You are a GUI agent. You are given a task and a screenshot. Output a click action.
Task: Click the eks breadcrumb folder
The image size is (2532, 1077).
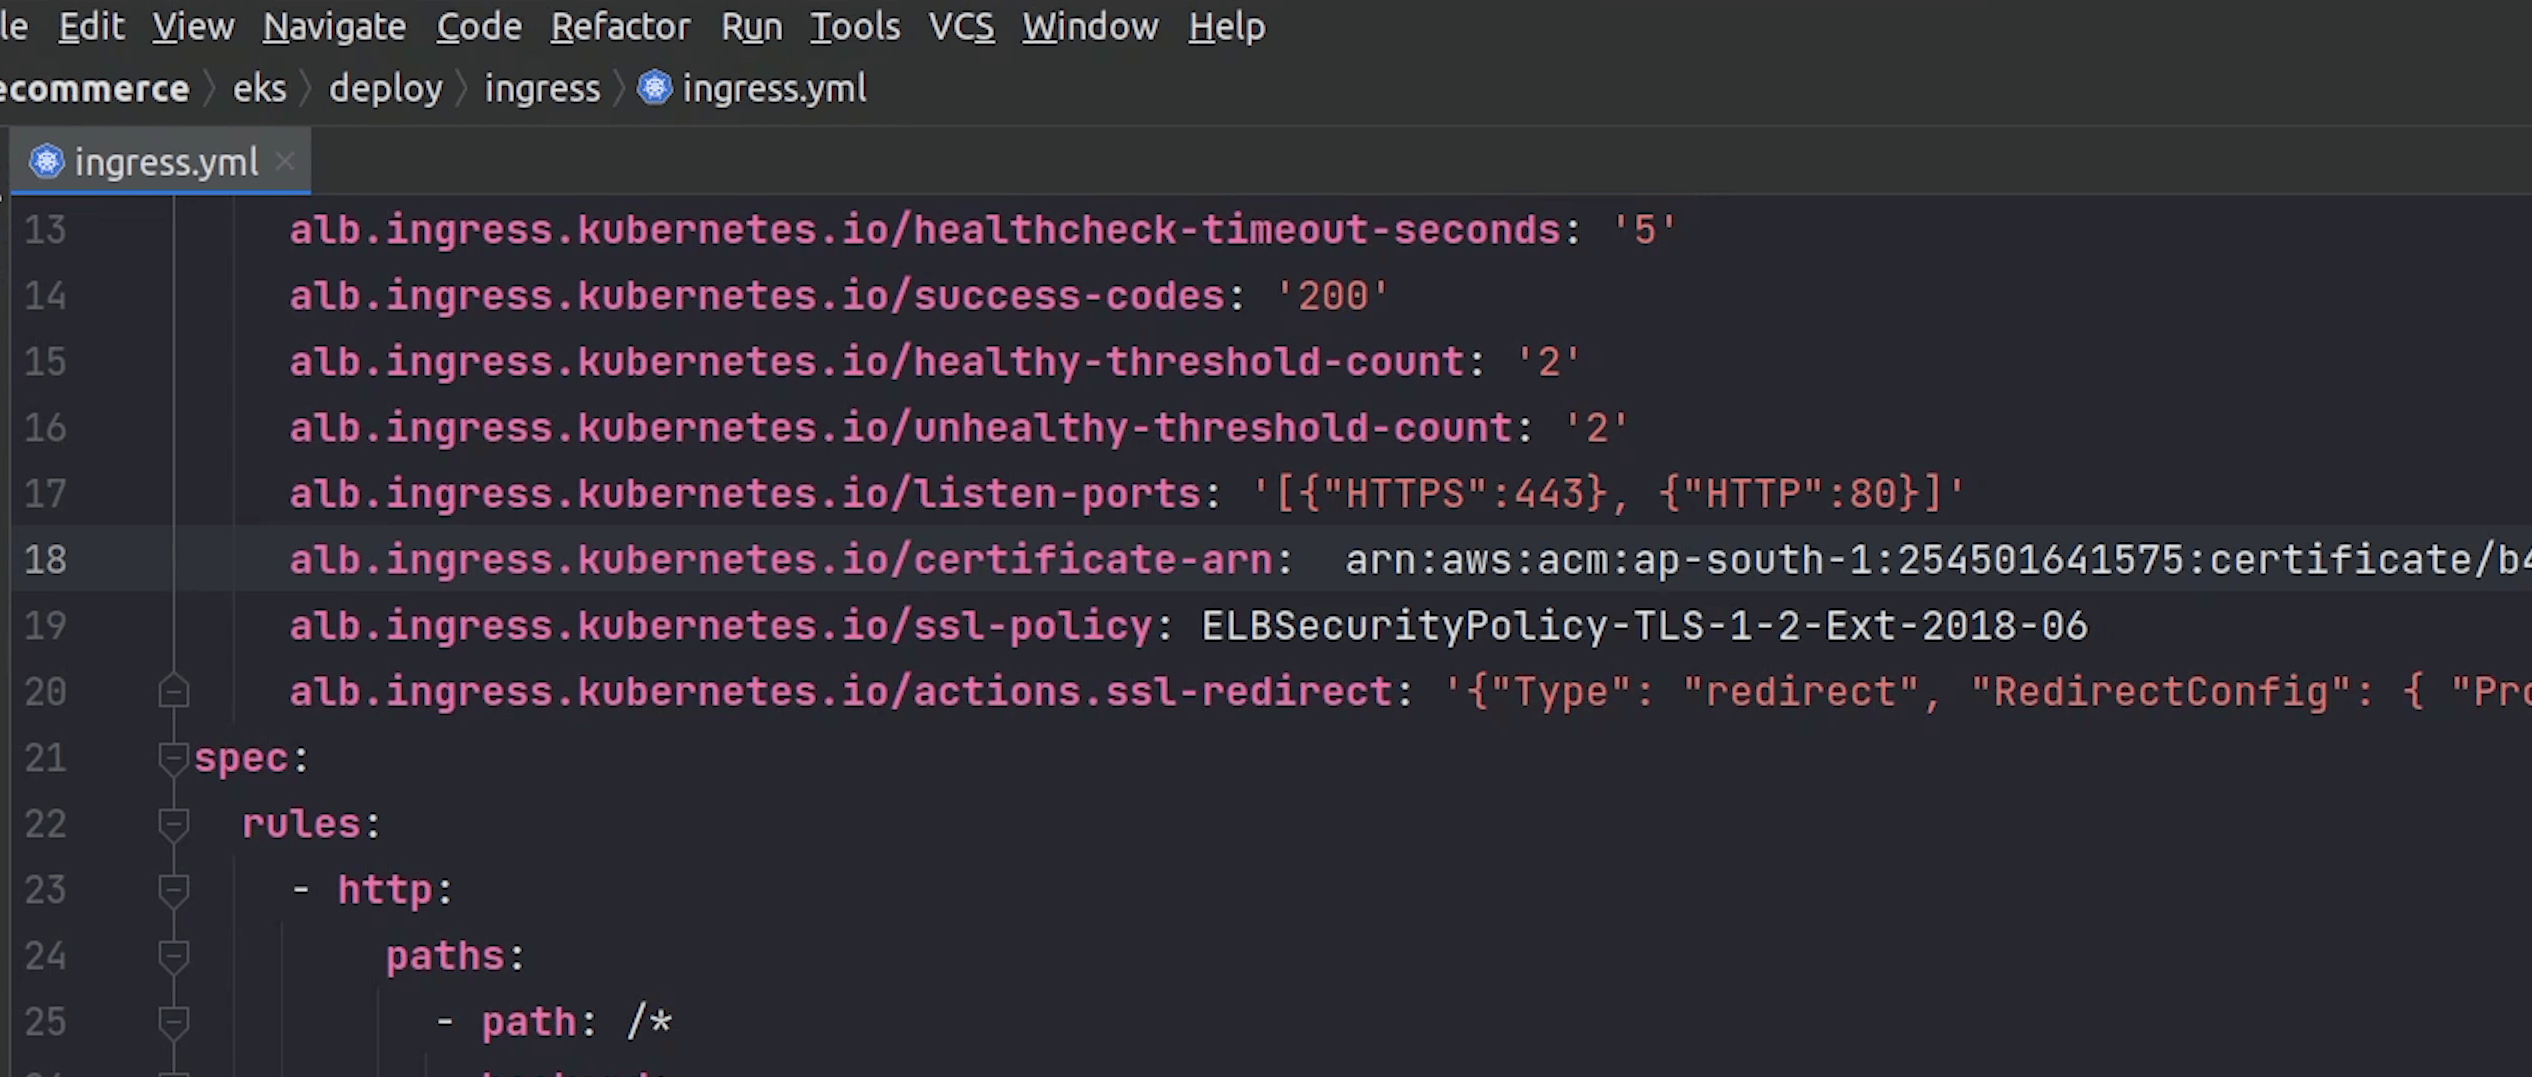(x=259, y=89)
